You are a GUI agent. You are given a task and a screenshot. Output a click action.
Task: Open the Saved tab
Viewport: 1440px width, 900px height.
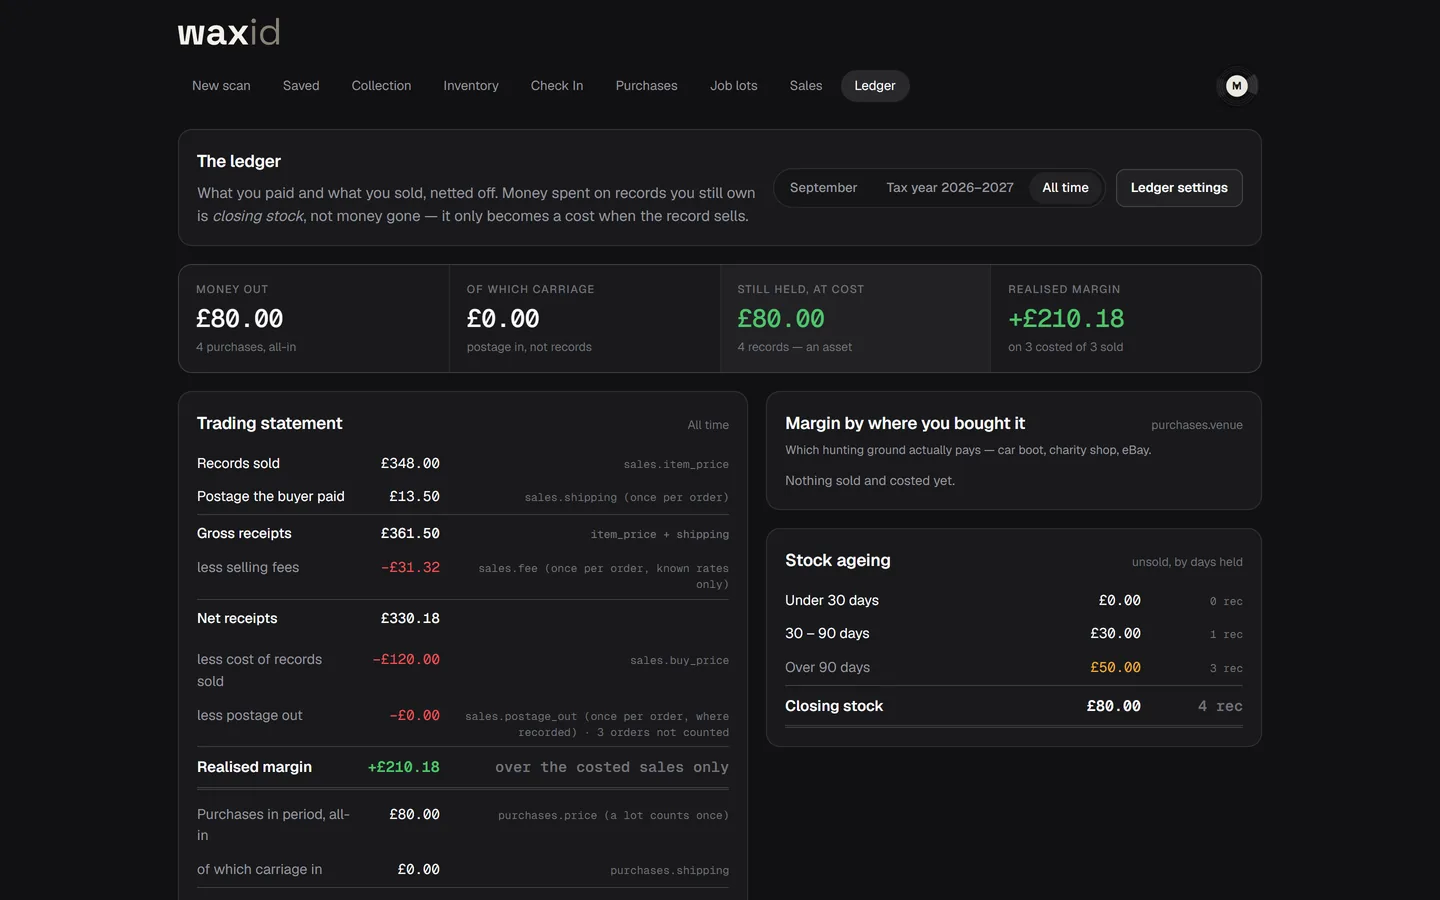tap(301, 86)
